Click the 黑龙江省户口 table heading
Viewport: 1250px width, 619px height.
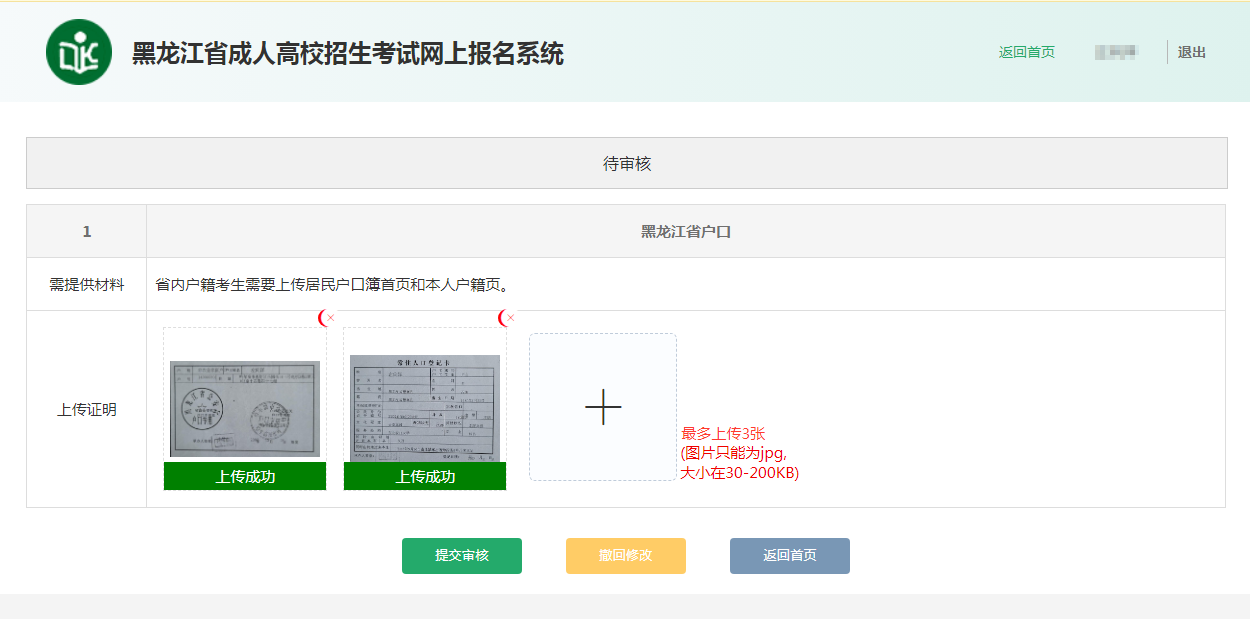click(x=686, y=232)
